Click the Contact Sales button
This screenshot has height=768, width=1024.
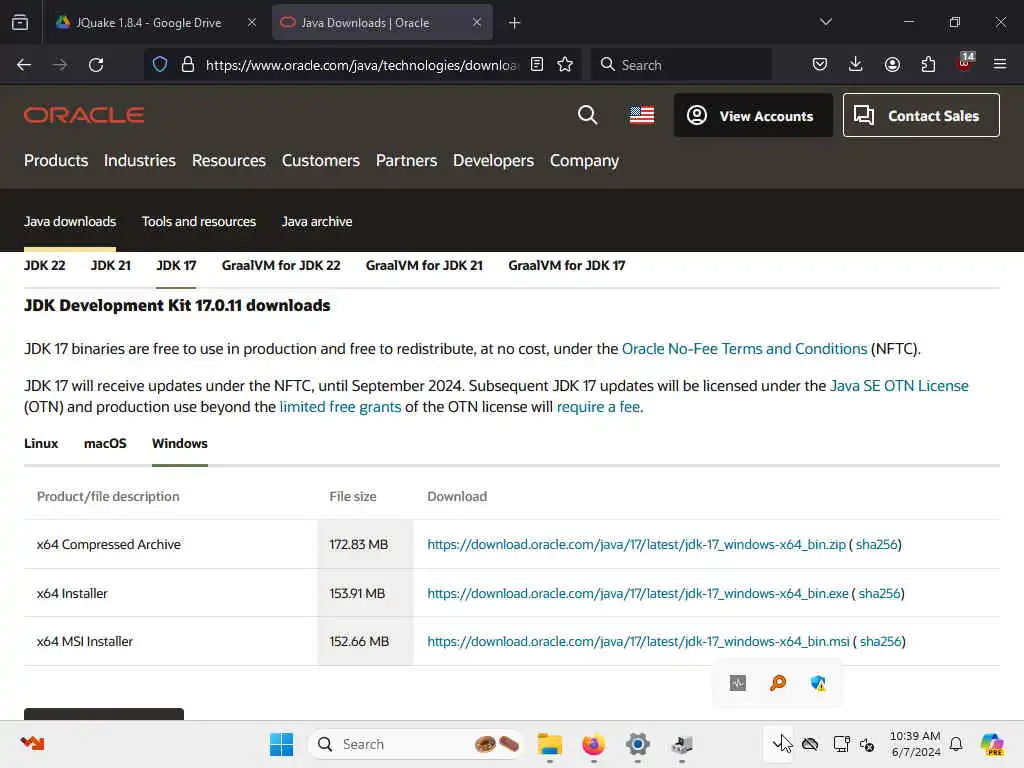(921, 116)
